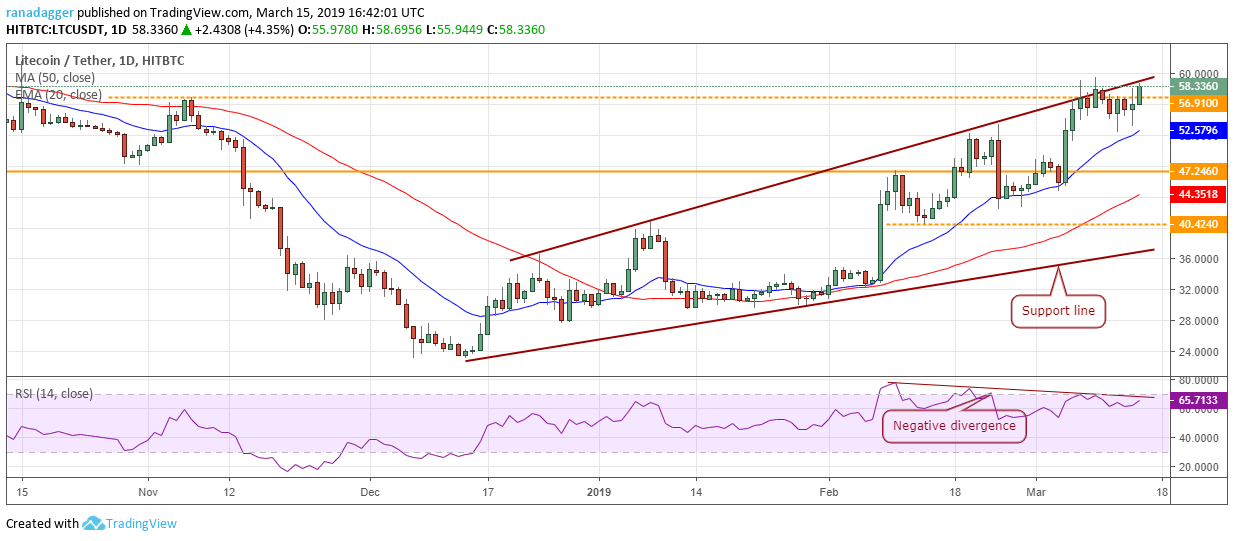
Task: Click the MA (50, close) legend
Action: click(x=55, y=77)
